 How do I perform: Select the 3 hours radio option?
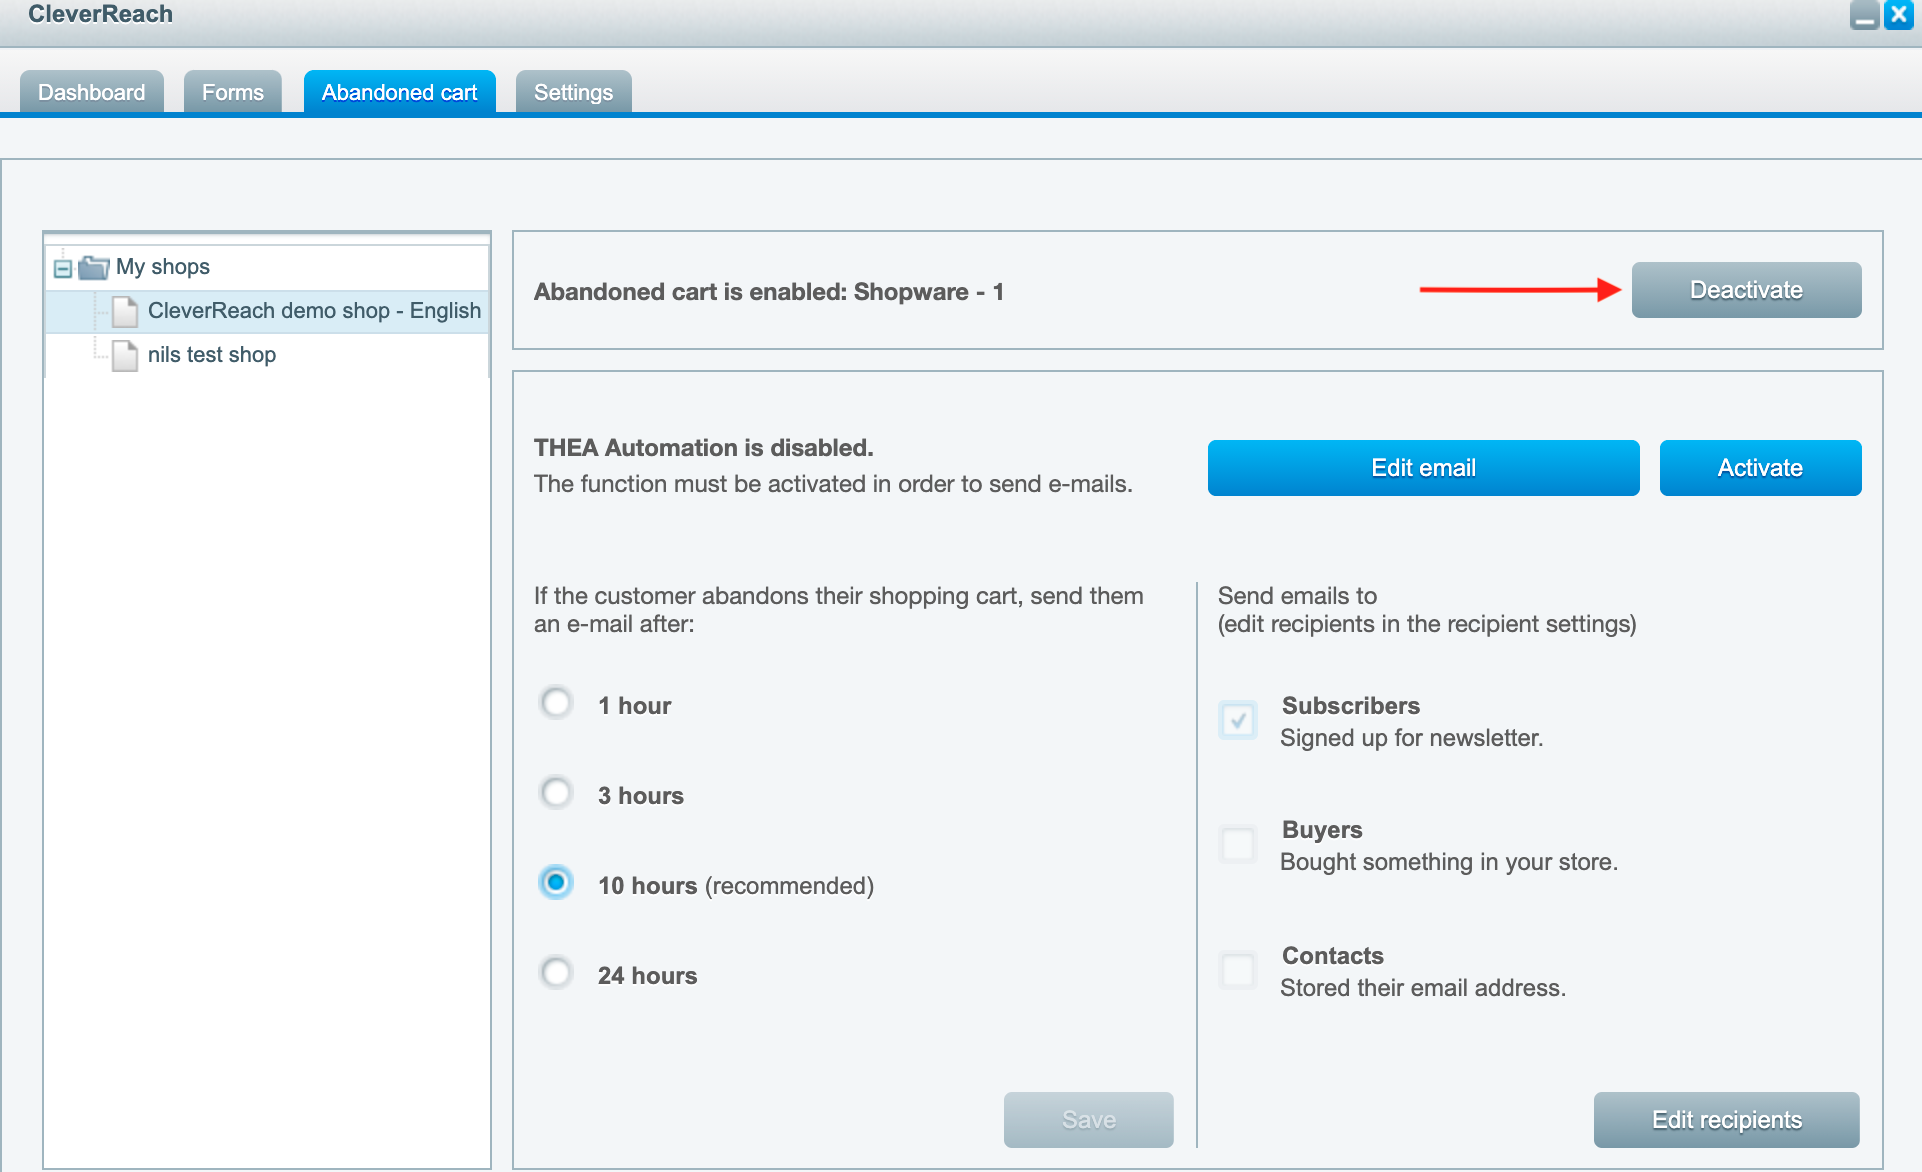(x=556, y=793)
